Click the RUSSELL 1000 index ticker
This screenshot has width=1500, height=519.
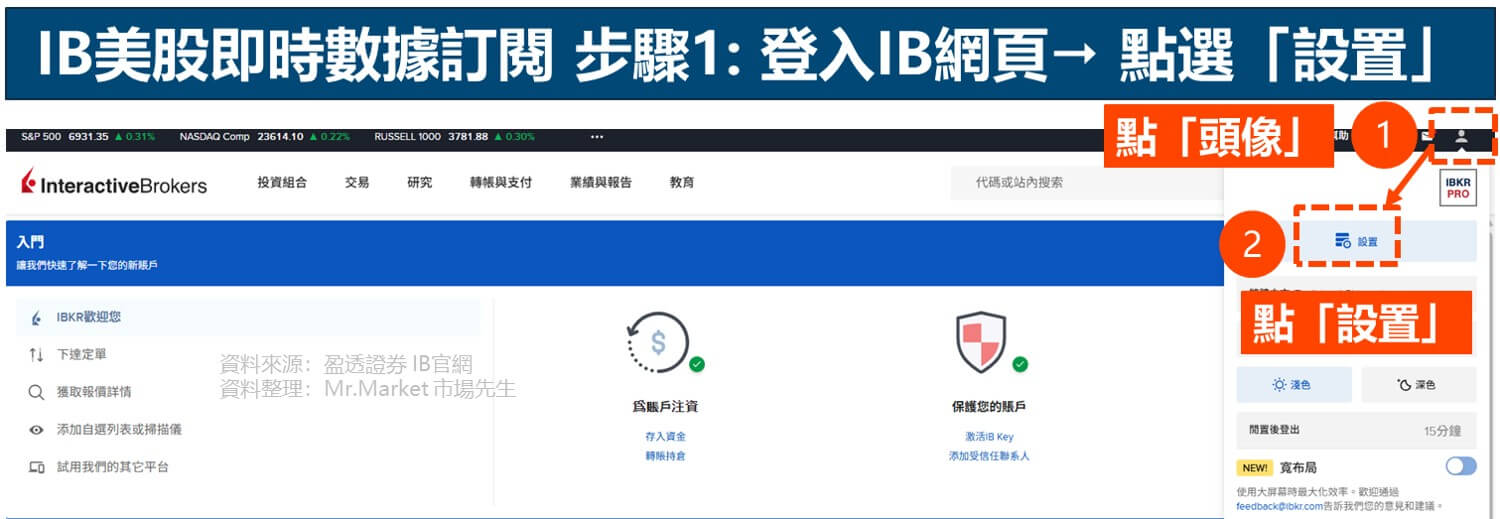[455, 137]
